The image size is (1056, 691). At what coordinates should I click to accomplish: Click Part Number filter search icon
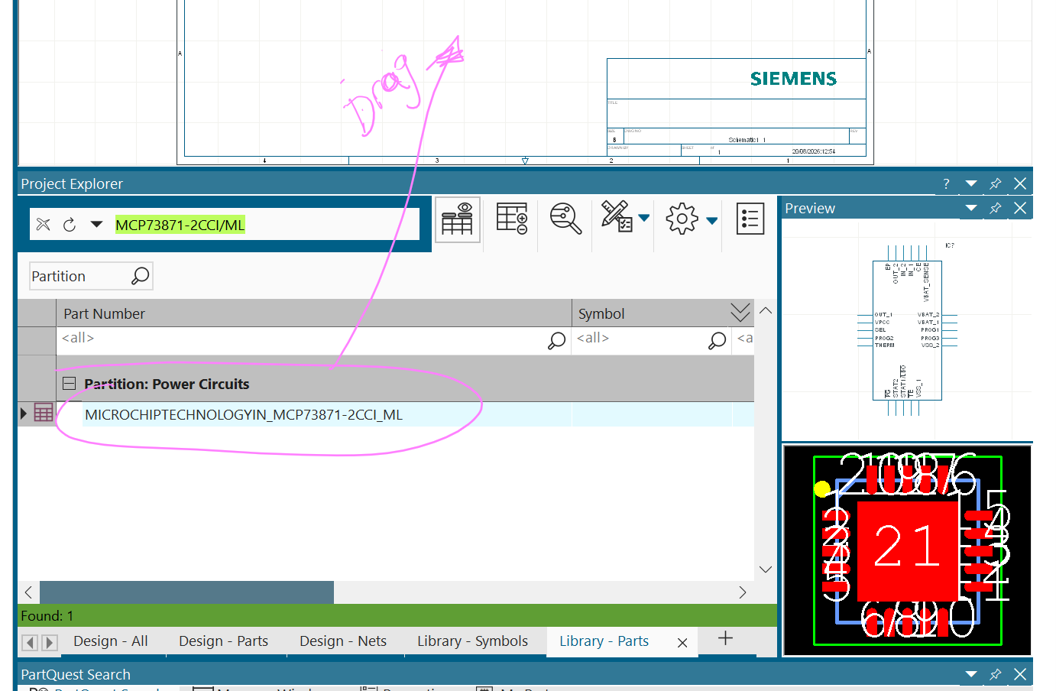556,341
